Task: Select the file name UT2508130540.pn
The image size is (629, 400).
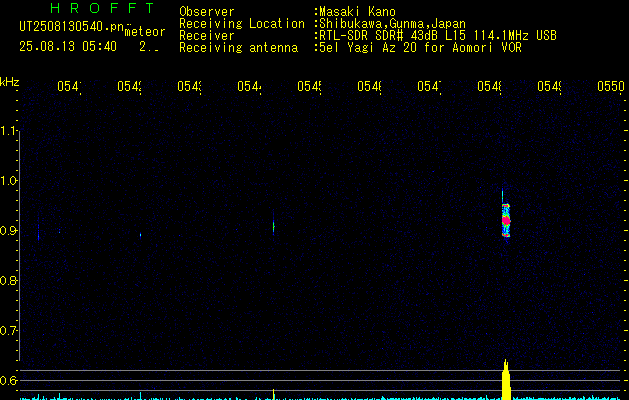Action: [72, 26]
